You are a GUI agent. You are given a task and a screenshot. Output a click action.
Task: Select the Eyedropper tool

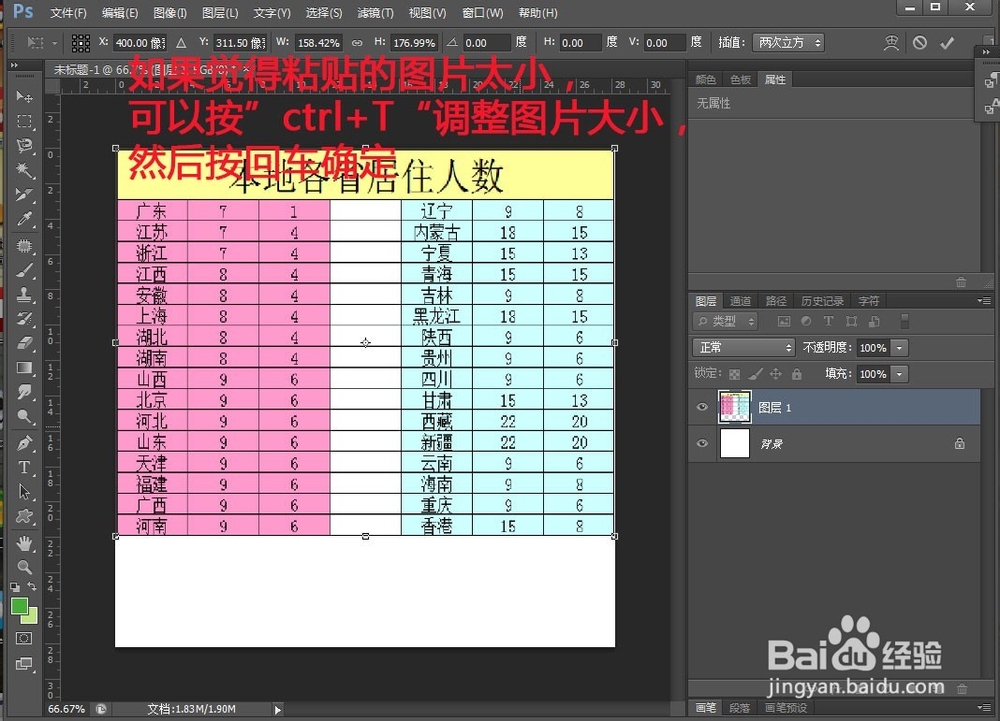[x=24, y=219]
